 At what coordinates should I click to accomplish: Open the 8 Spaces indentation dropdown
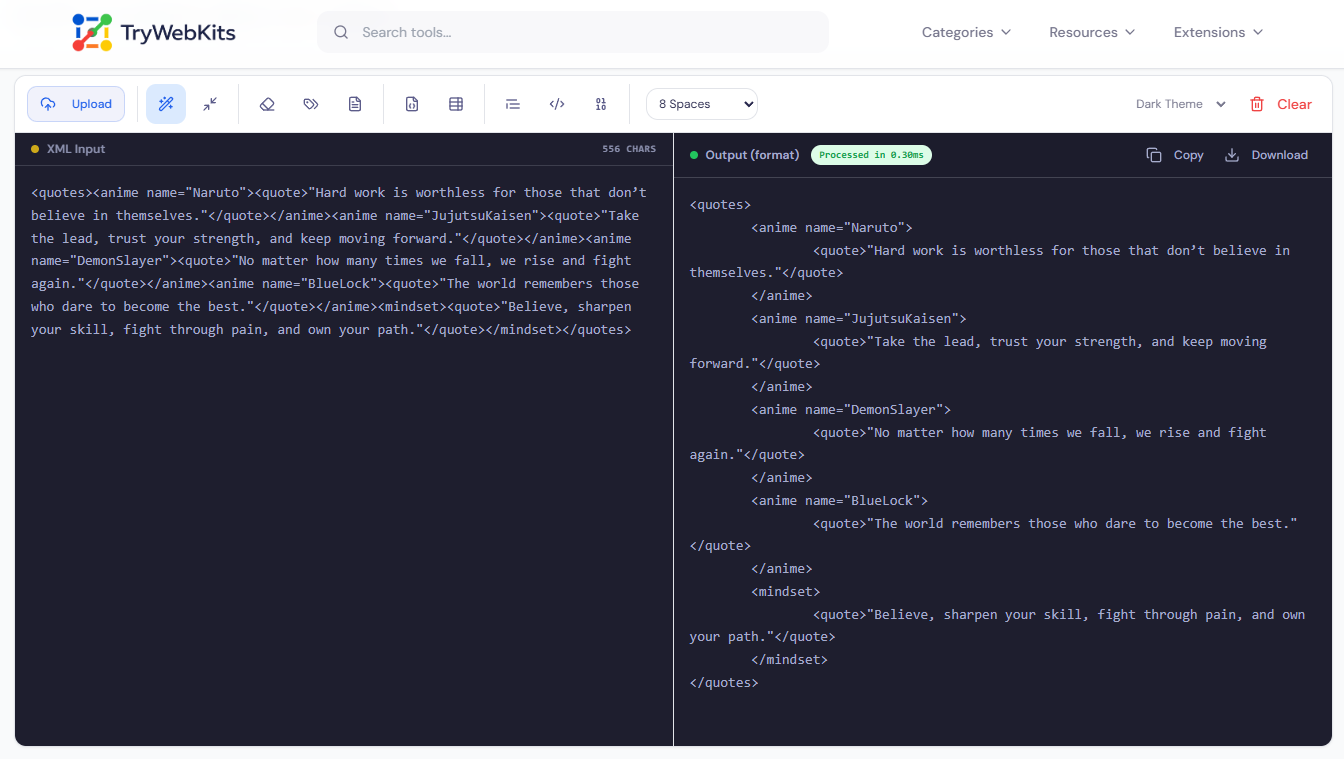701,103
